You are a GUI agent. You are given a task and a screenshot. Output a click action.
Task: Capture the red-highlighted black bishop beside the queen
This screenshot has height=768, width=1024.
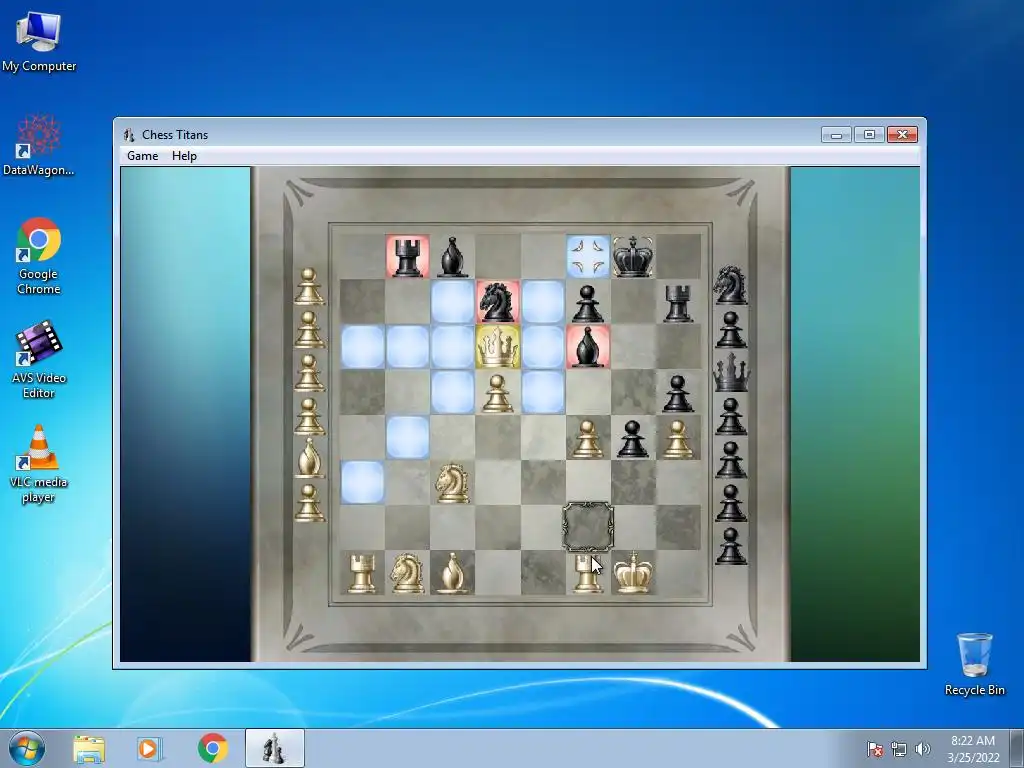588,347
